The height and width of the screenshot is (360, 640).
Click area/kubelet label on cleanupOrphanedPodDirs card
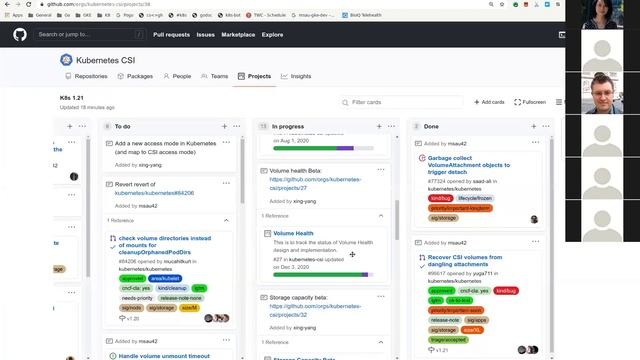click(165, 278)
